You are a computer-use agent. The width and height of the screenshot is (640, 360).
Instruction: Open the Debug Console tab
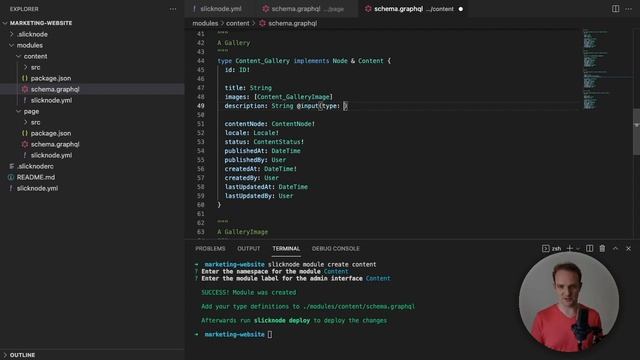coord(336,248)
